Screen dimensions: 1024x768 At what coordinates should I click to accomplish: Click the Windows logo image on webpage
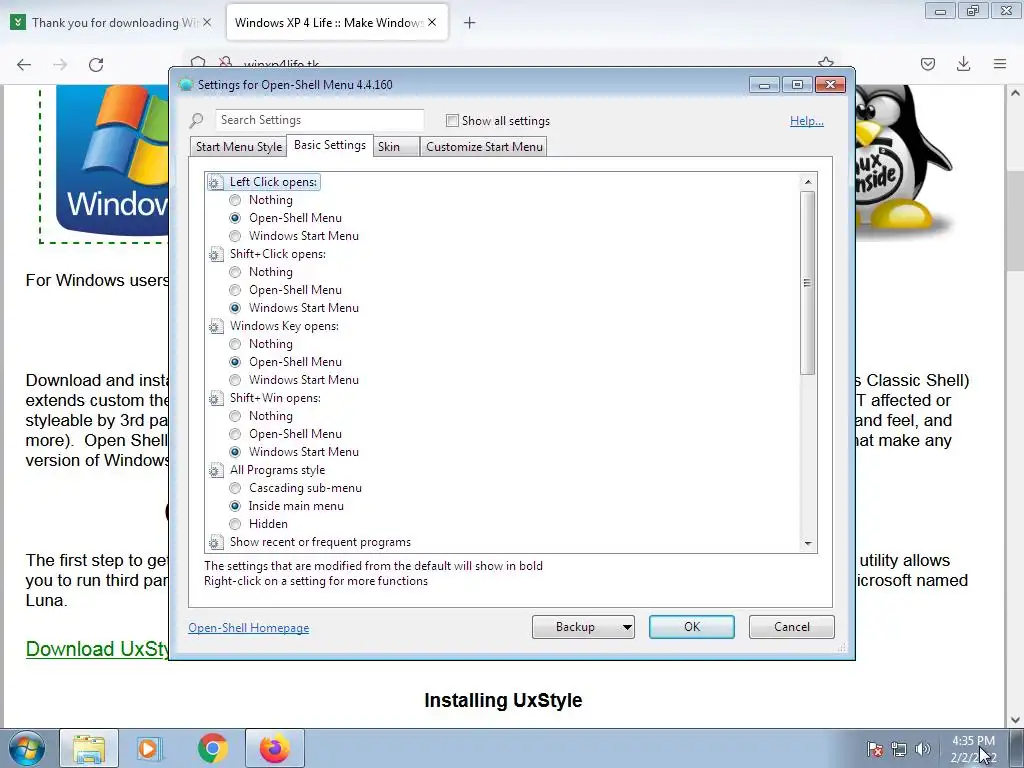tap(111, 159)
